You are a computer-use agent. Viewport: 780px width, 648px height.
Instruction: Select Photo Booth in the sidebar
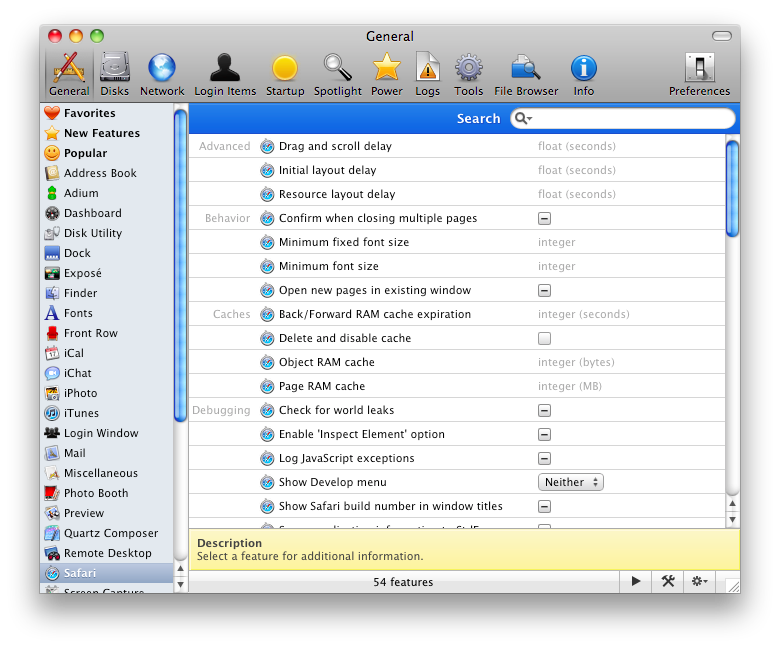[106, 493]
